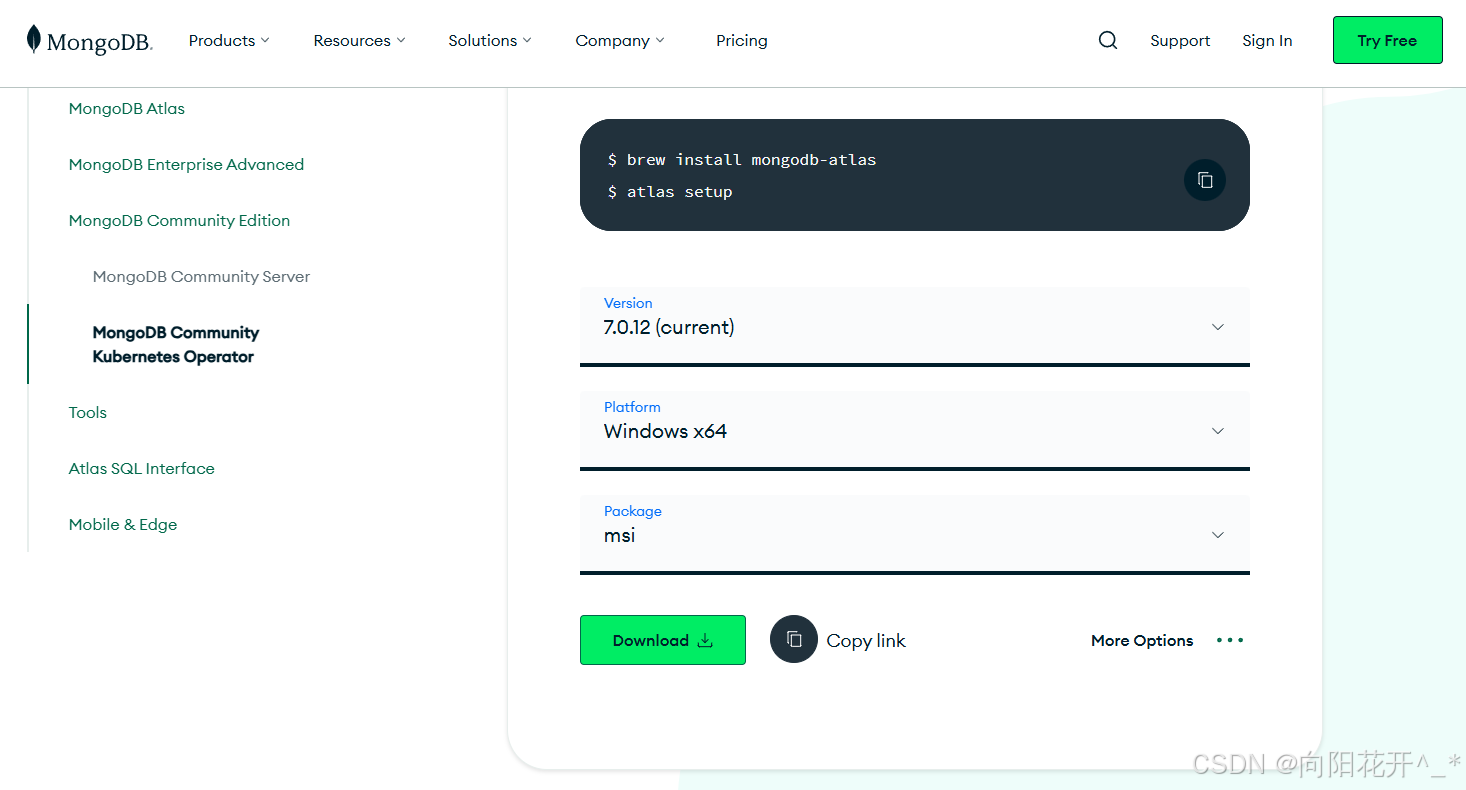Select Atlas SQL Interface in sidebar
The image size is (1466, 790).
coord(141,468)
